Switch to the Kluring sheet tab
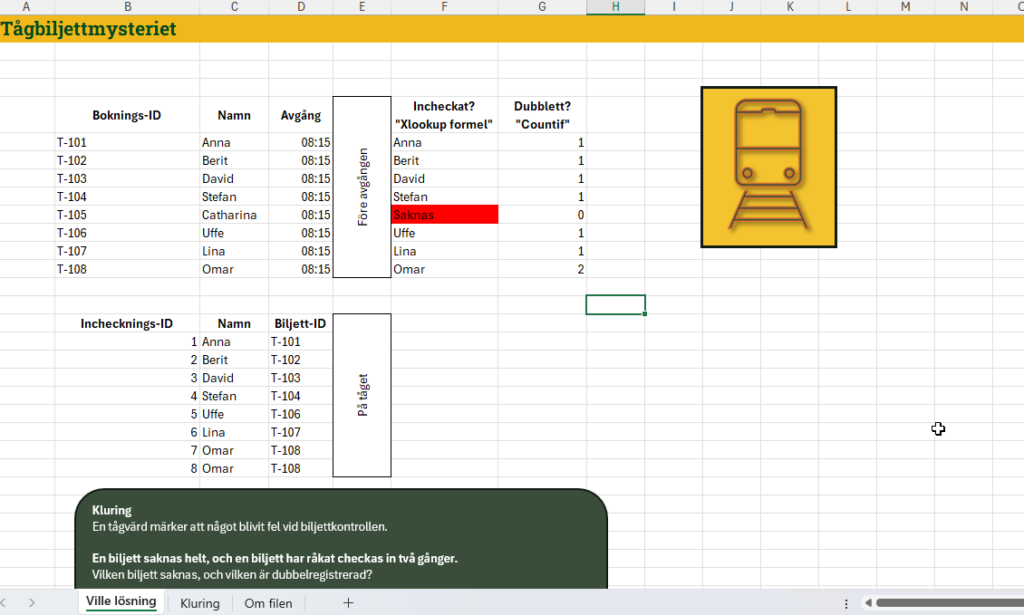 200,603
